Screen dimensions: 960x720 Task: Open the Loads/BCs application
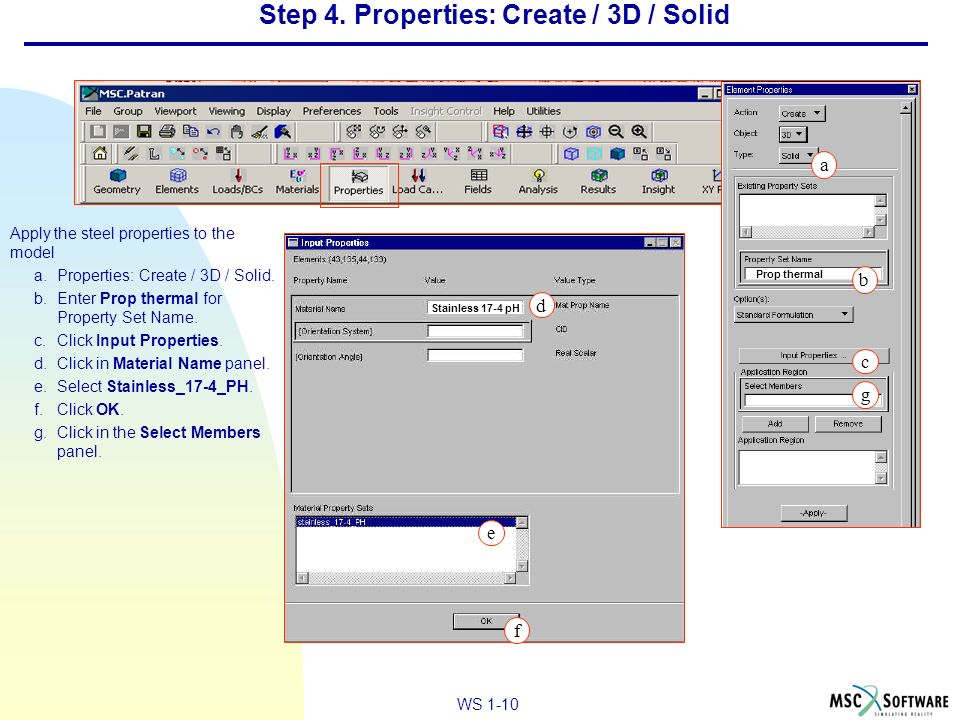point(238,182)
